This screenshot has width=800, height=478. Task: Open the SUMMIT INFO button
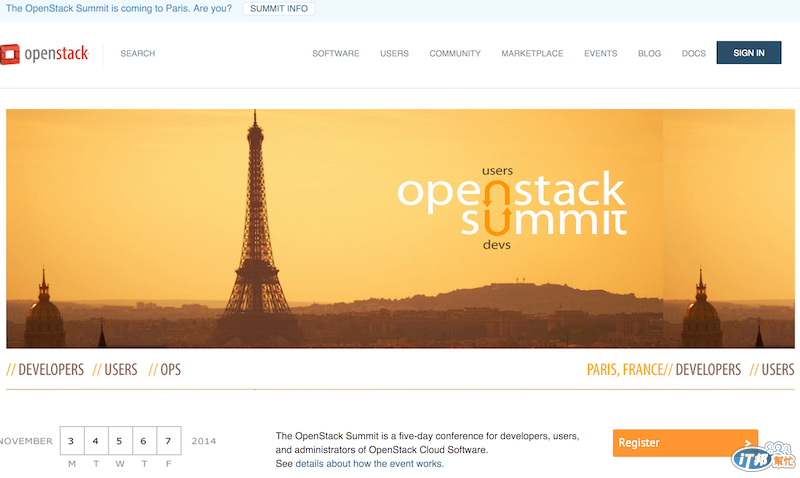pyautogui.click(x=279, y=9)
